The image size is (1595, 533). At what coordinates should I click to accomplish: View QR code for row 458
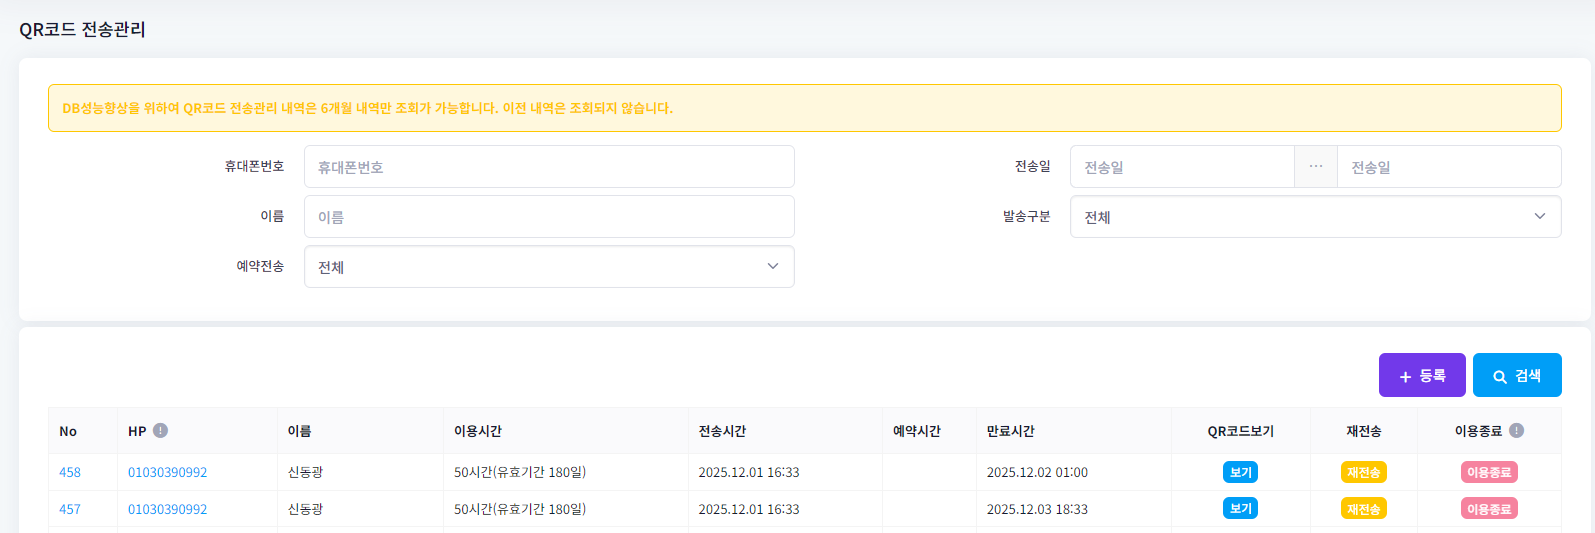coord(1240,472)
